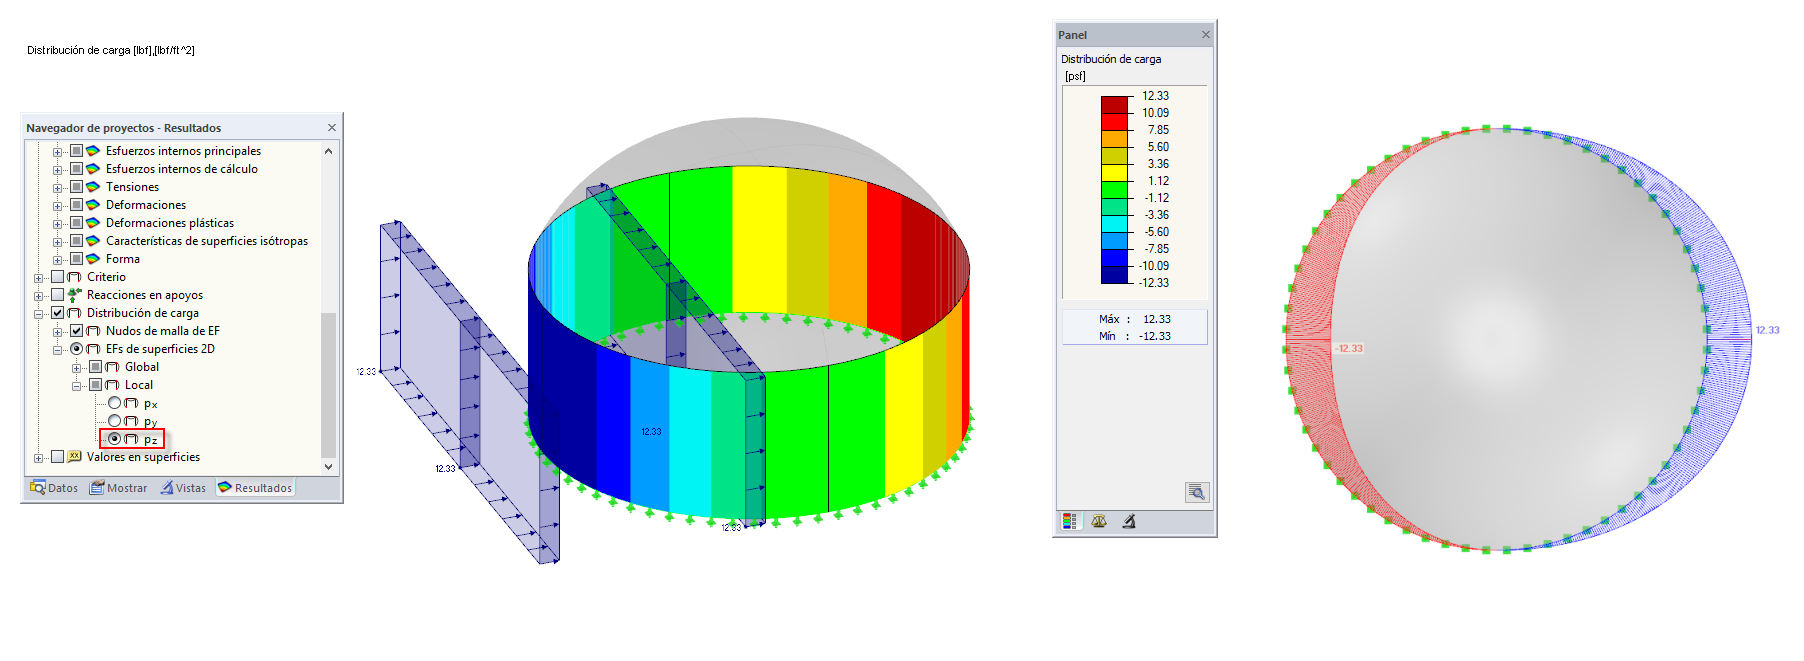Close the Panel legend window
Image resolution: width=1804 pixels, height=661 pixels.
click(x=1206, y=35)
